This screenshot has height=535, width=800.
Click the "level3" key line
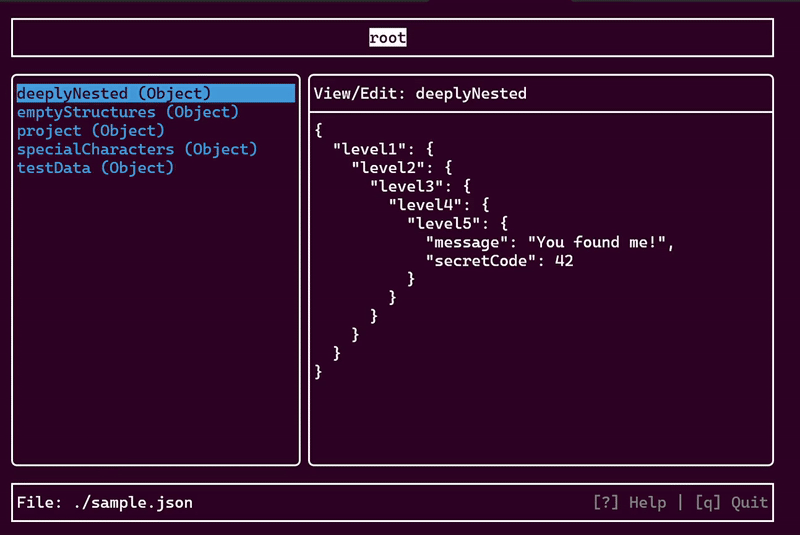(405, 186)
